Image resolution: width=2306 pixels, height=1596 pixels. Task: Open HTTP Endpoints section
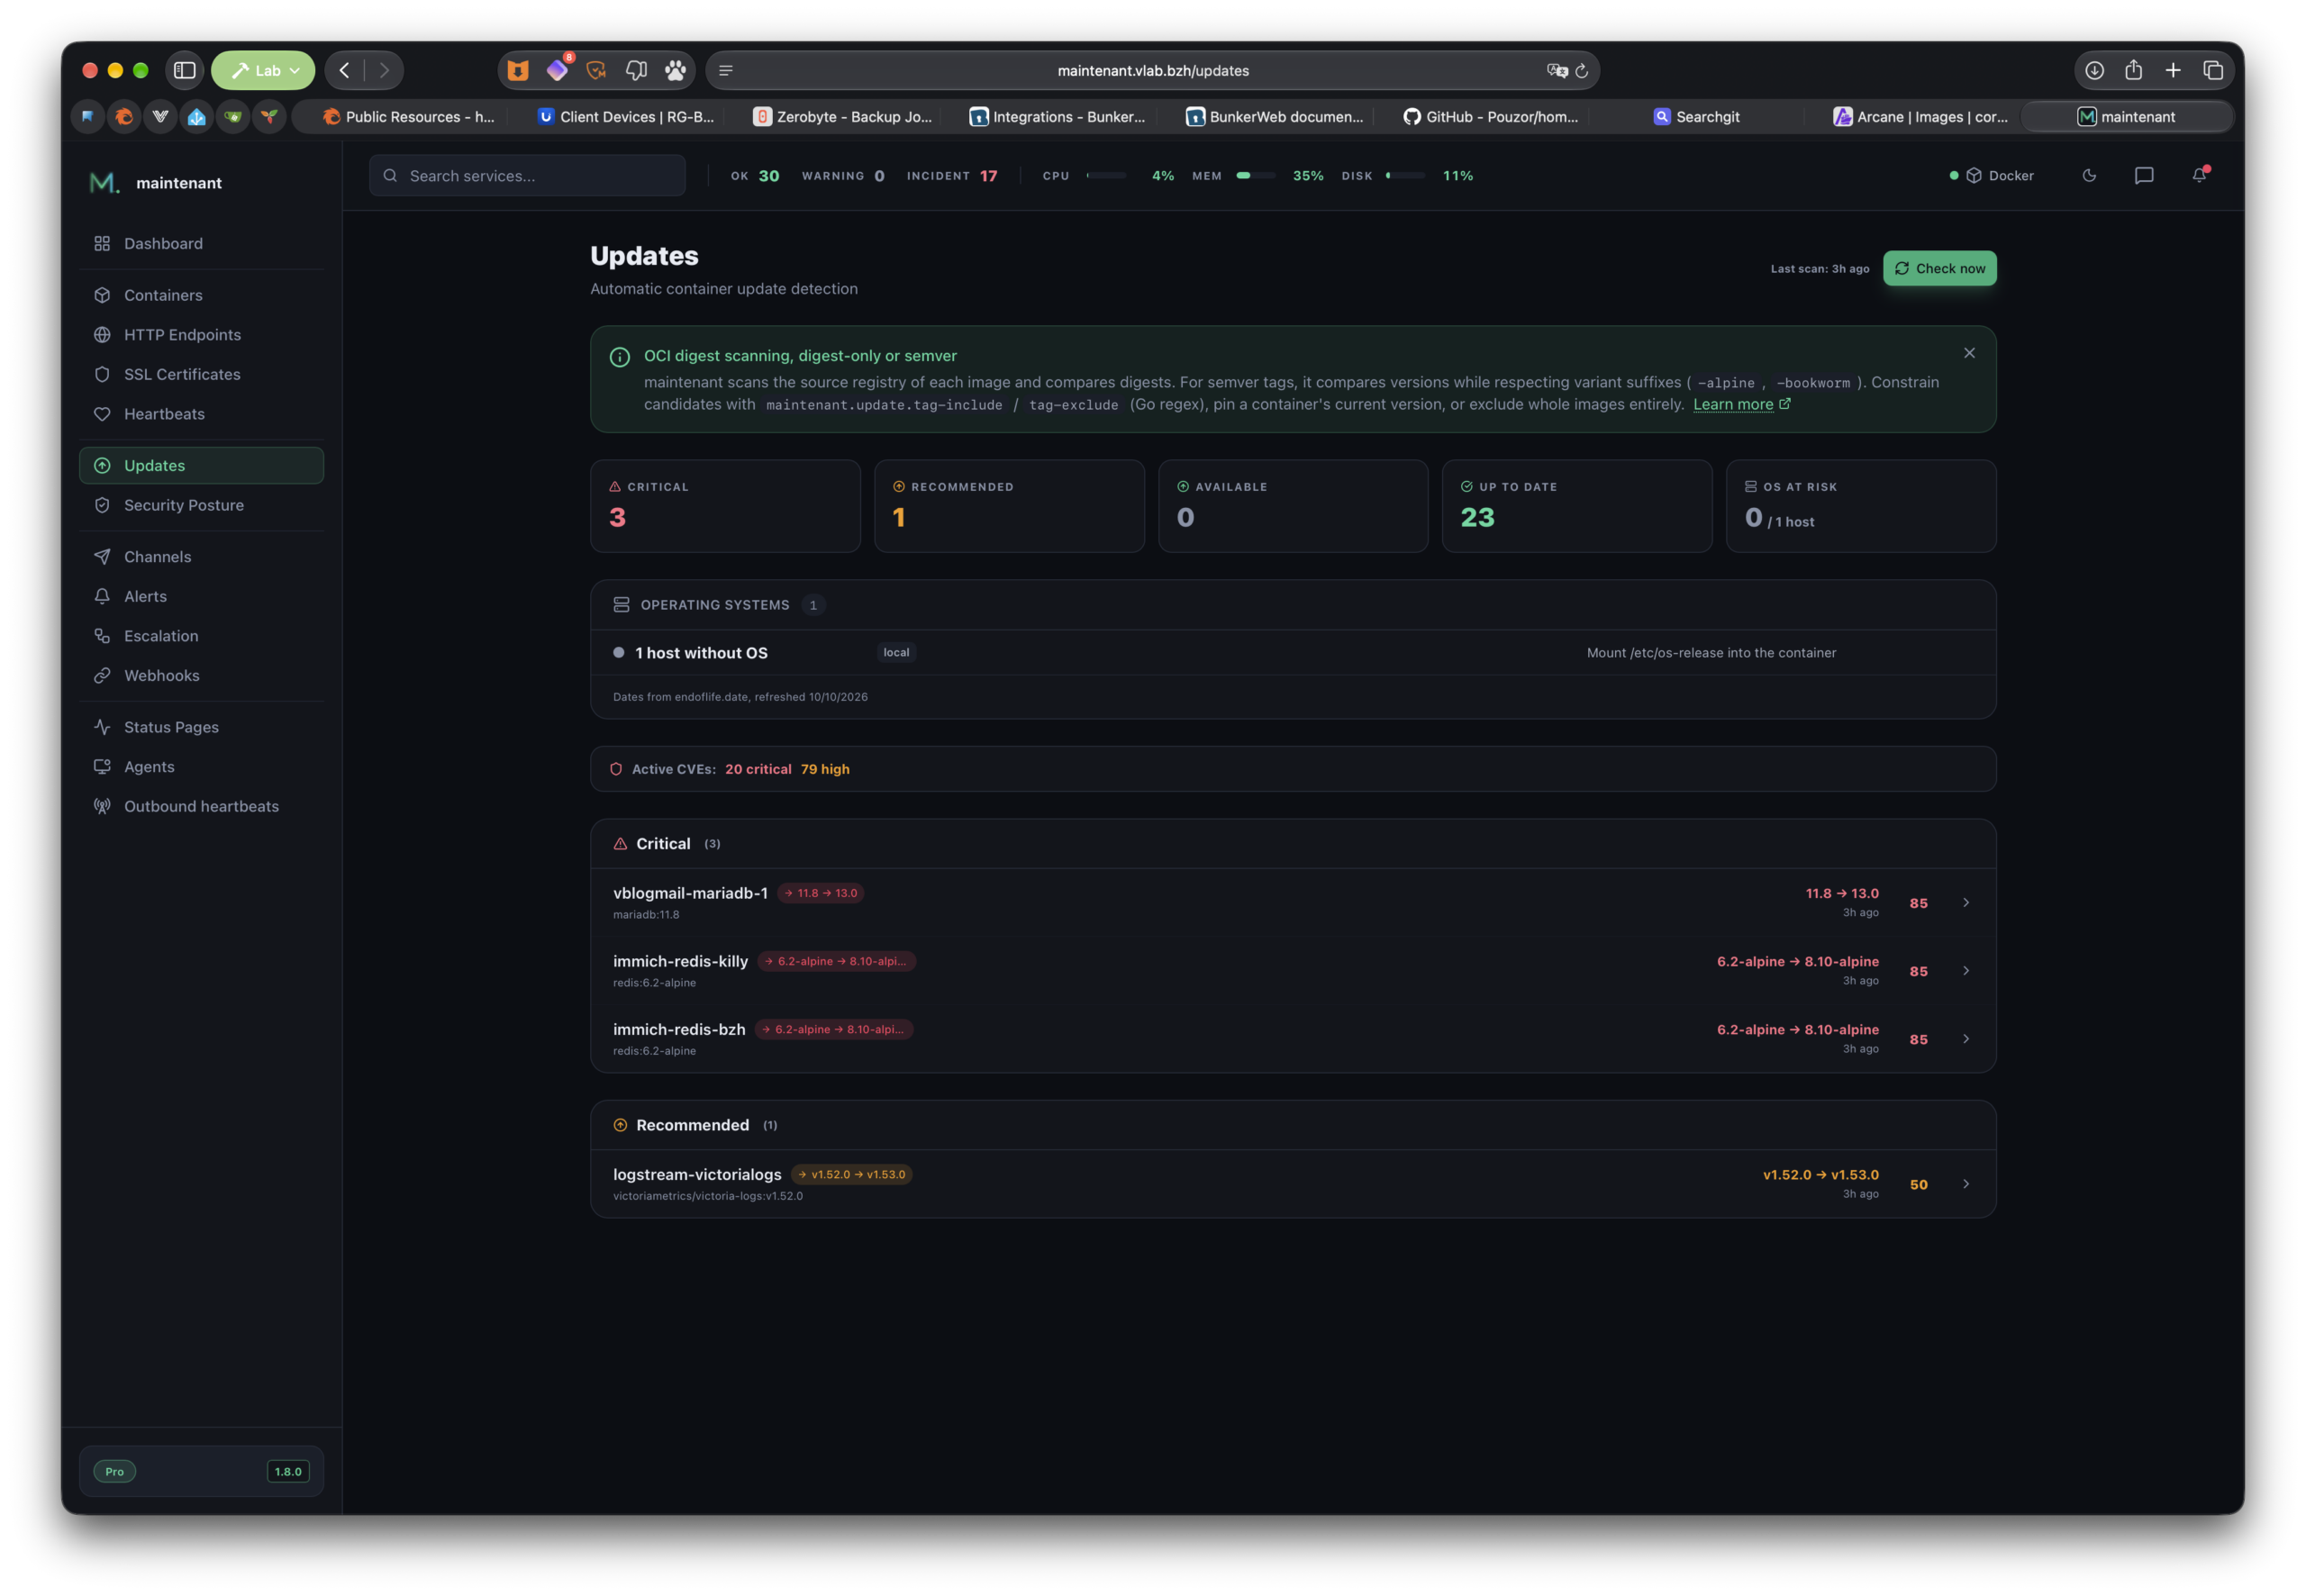[201, 335]
